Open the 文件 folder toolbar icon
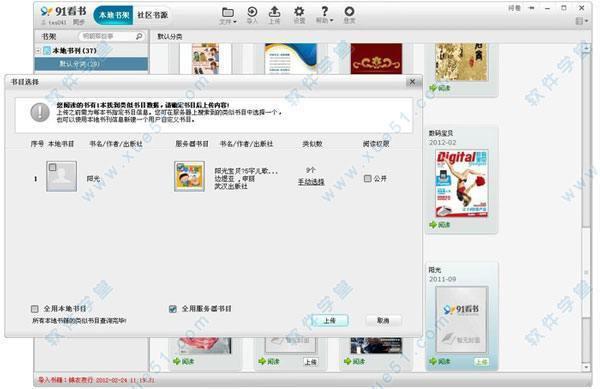 227,12
